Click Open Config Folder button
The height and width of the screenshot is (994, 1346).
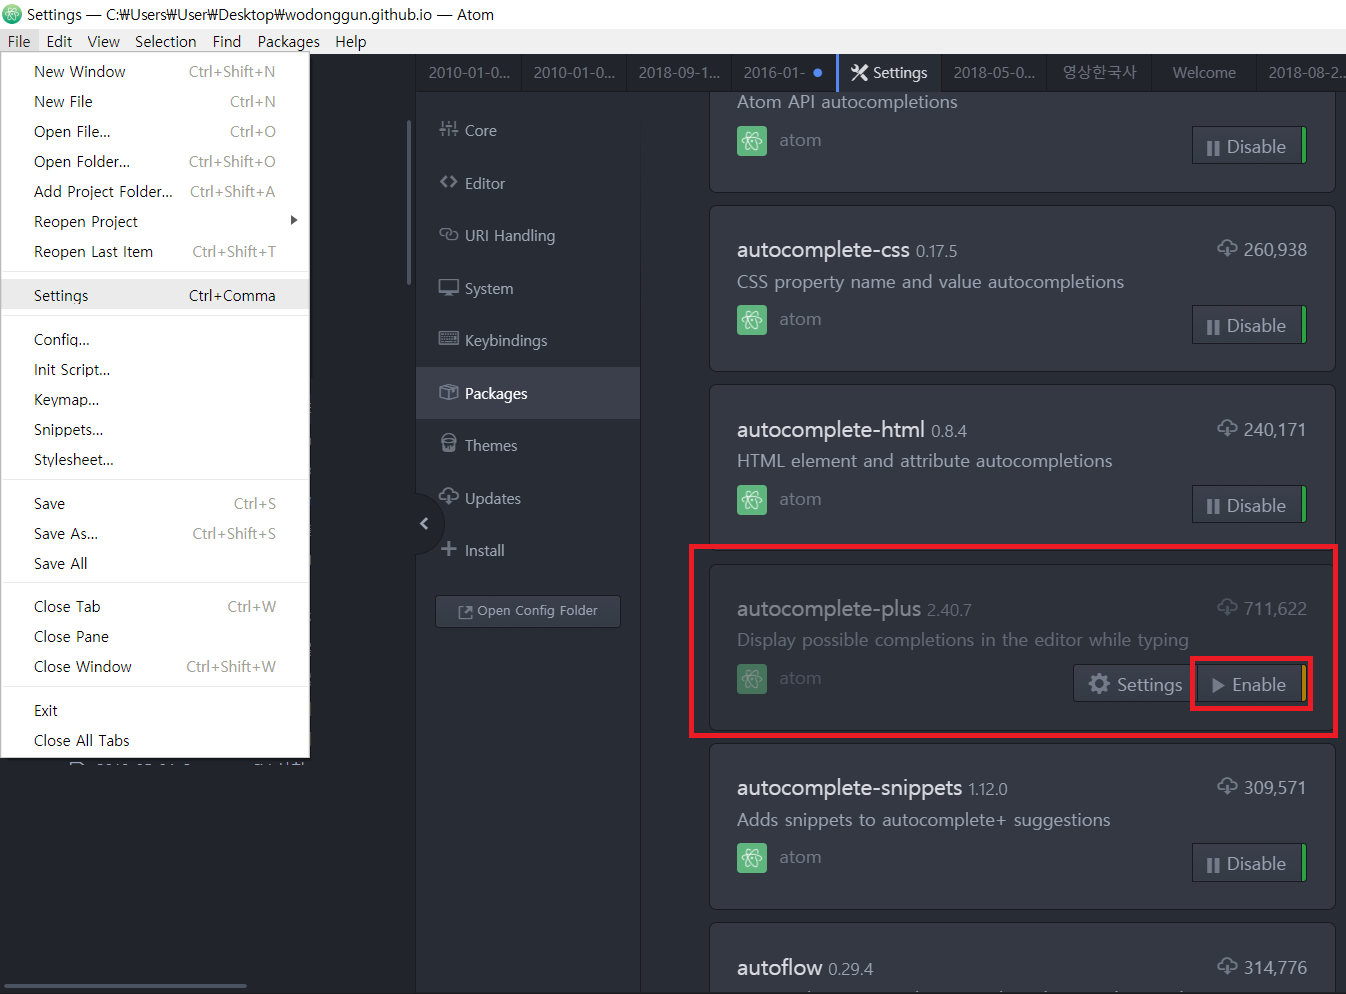(528, 611)
